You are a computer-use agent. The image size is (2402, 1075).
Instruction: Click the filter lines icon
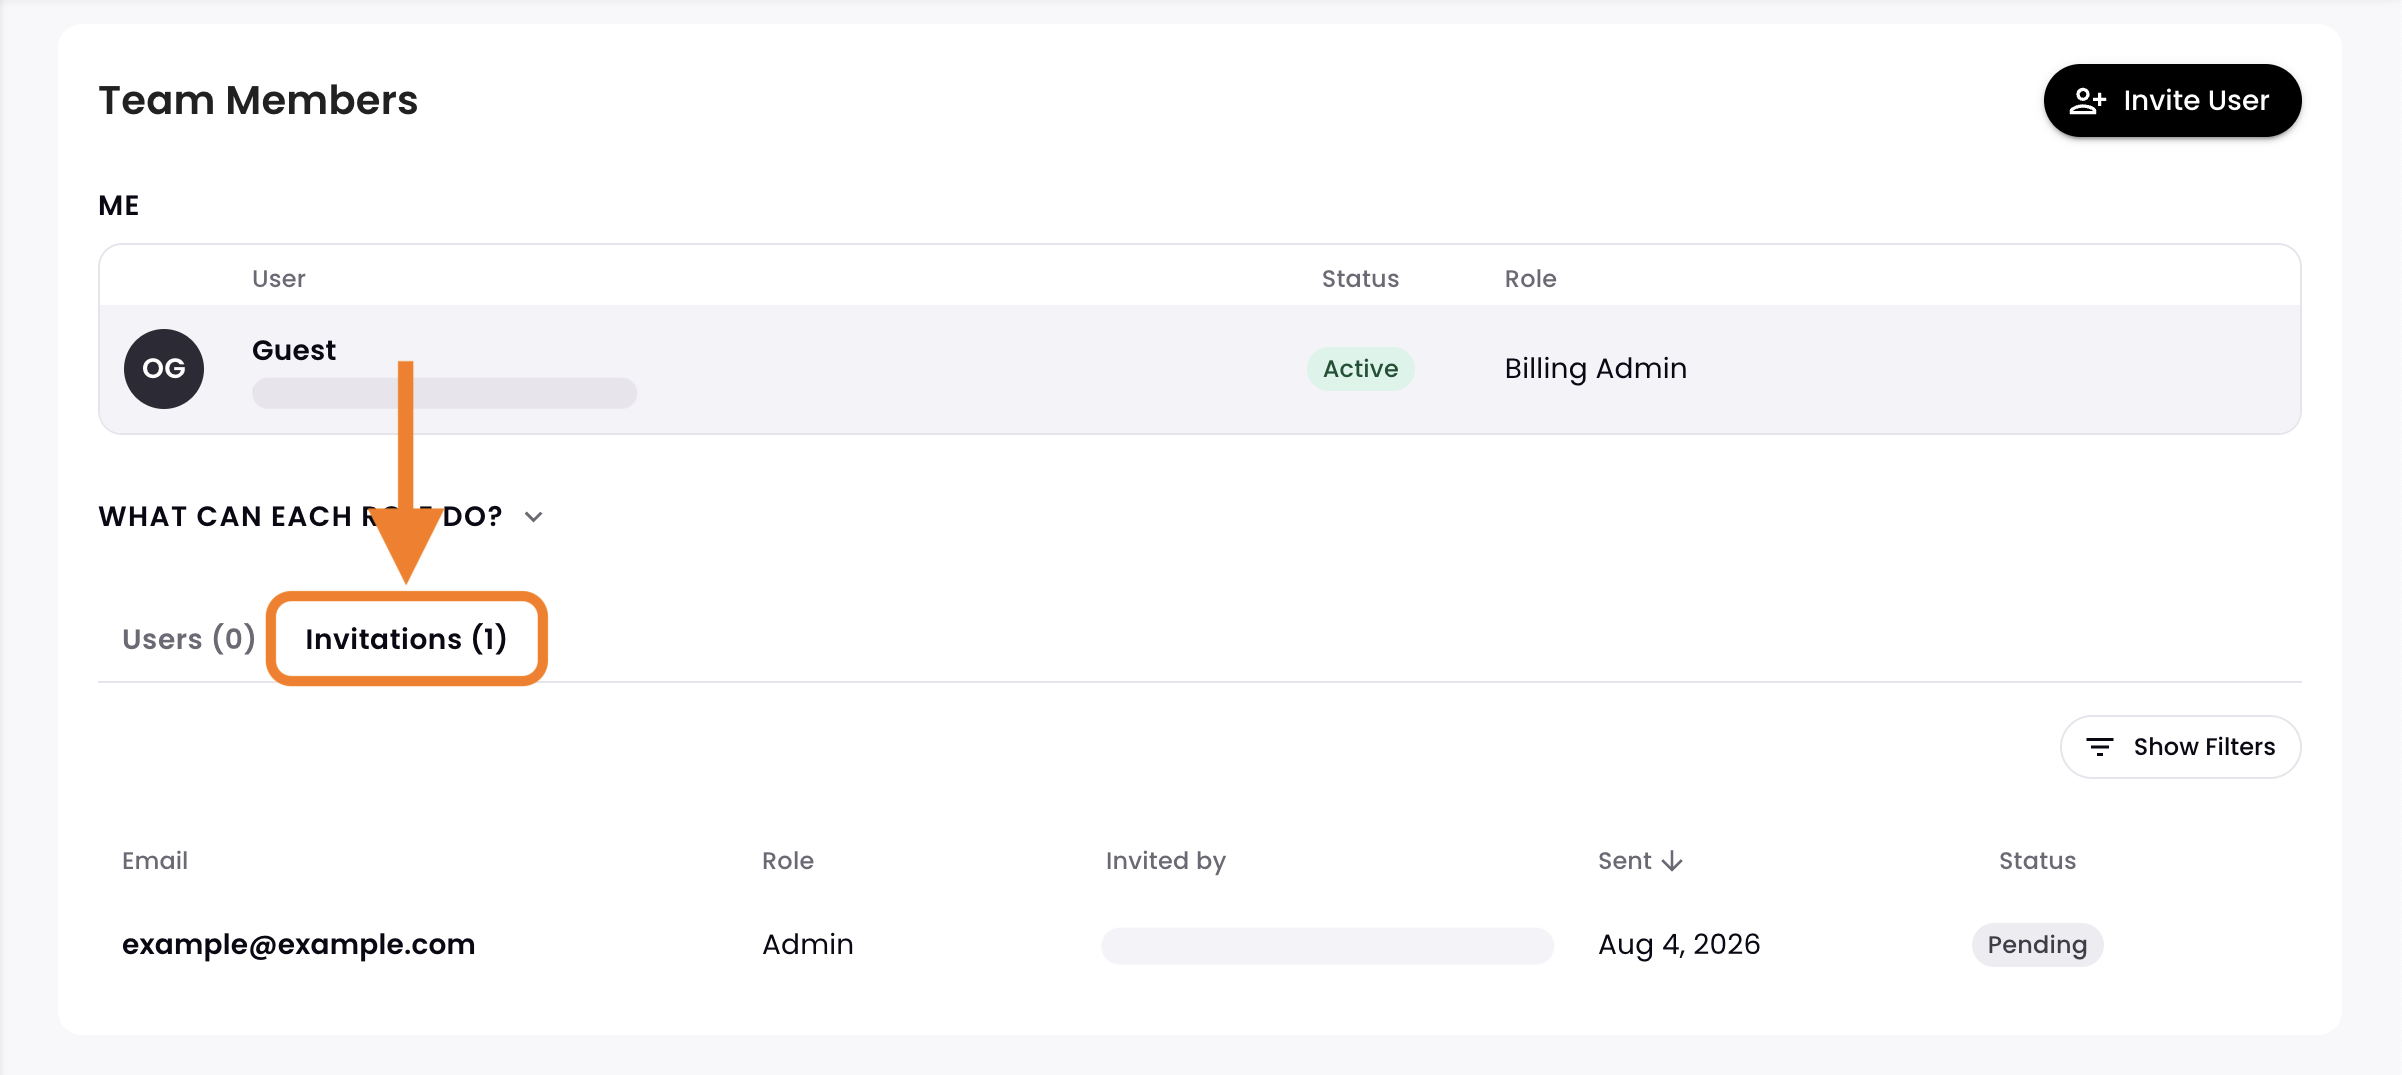click(x=2100, y=747)
